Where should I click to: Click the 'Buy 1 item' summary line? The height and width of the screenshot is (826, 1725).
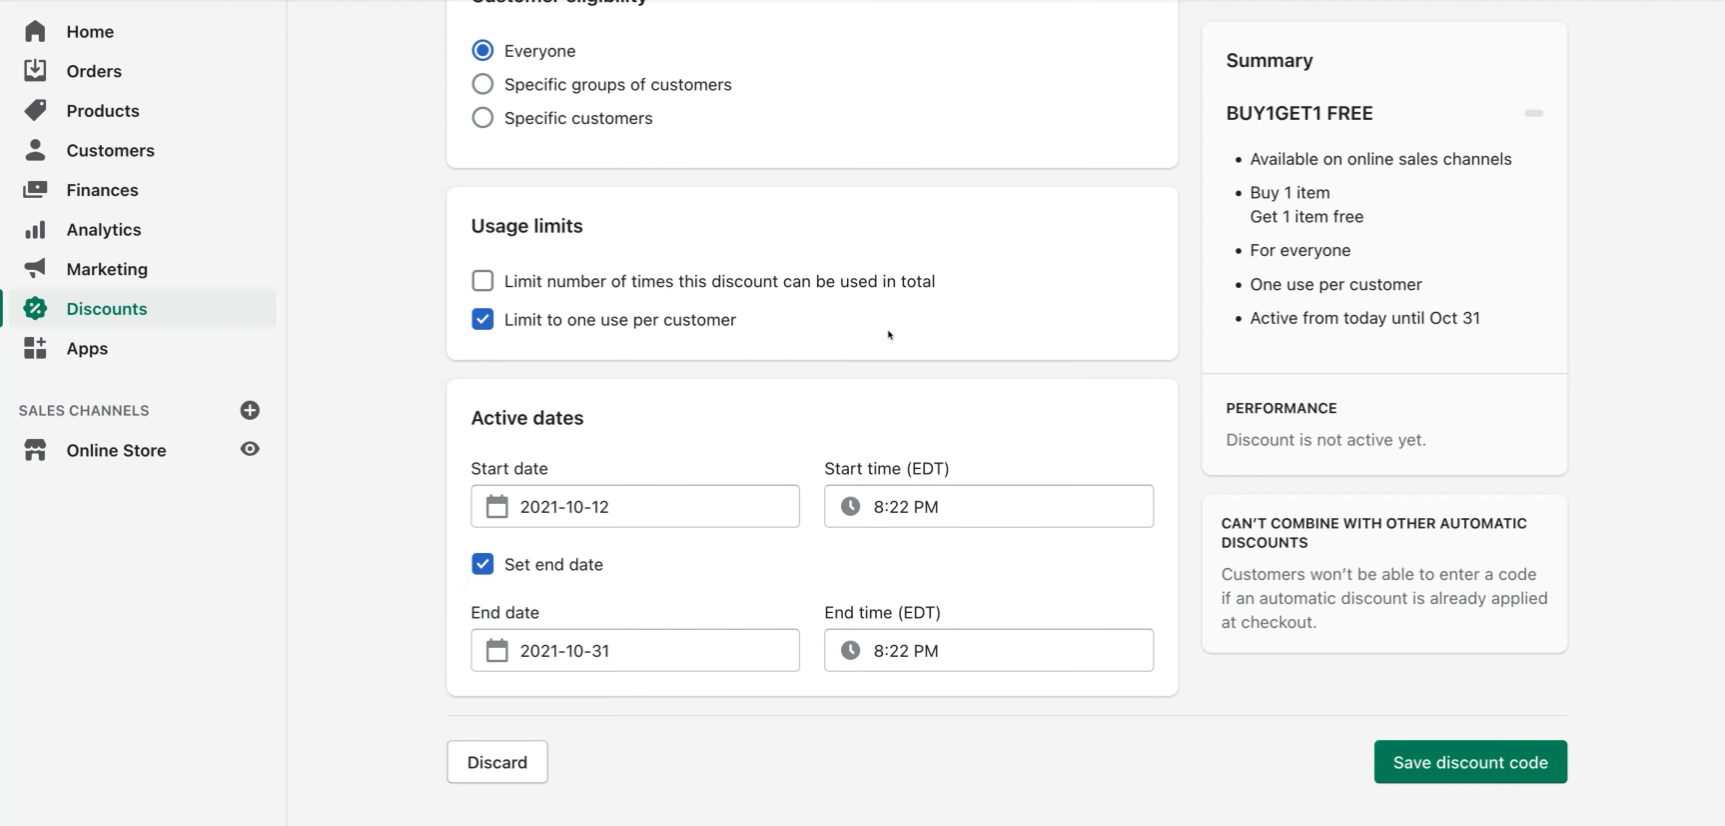[1290, 192]
